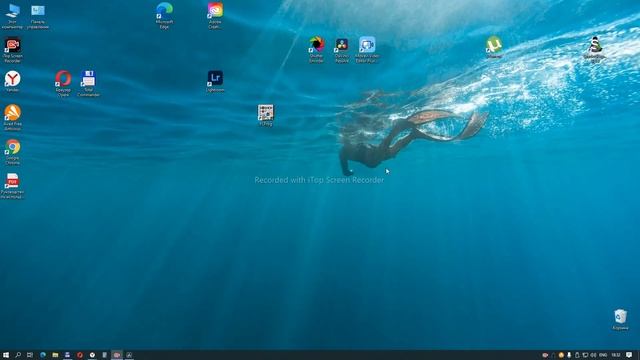
Task: Launch Shutter Encoder from desktop
Action: pyautogui.click(x=316, y=49)
